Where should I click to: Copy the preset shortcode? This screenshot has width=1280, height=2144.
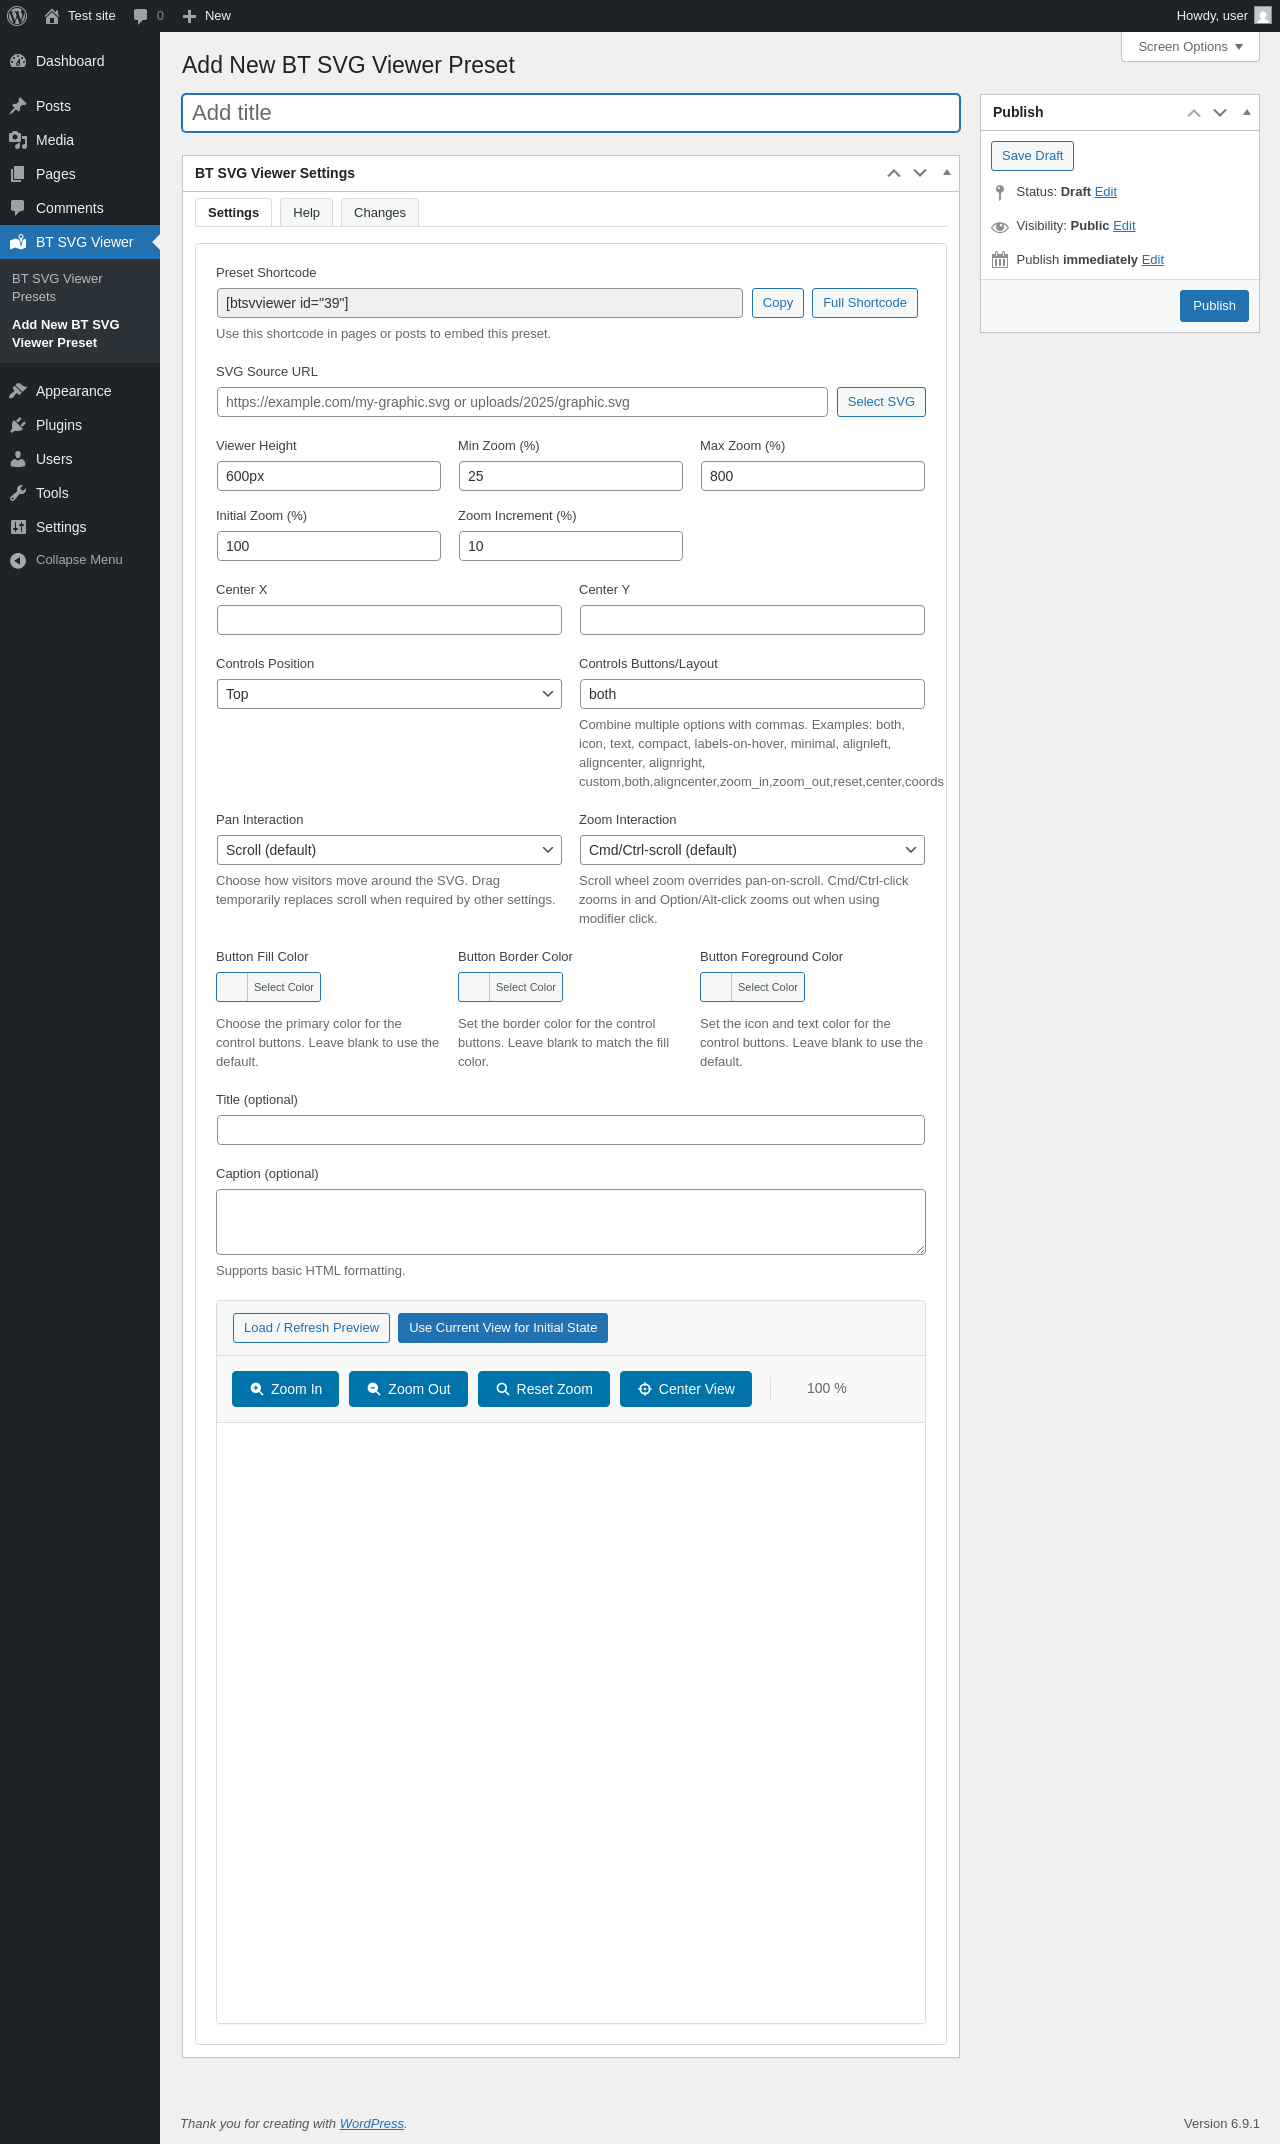[778, 303]
